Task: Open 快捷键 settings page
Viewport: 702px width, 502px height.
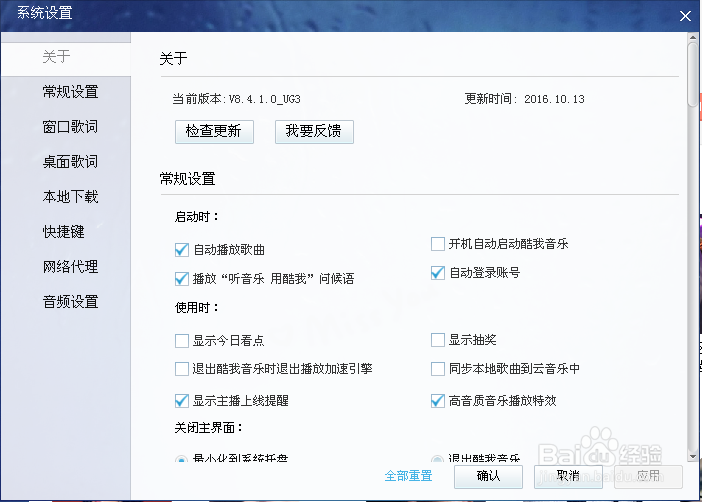Action: tap(66, 232)
